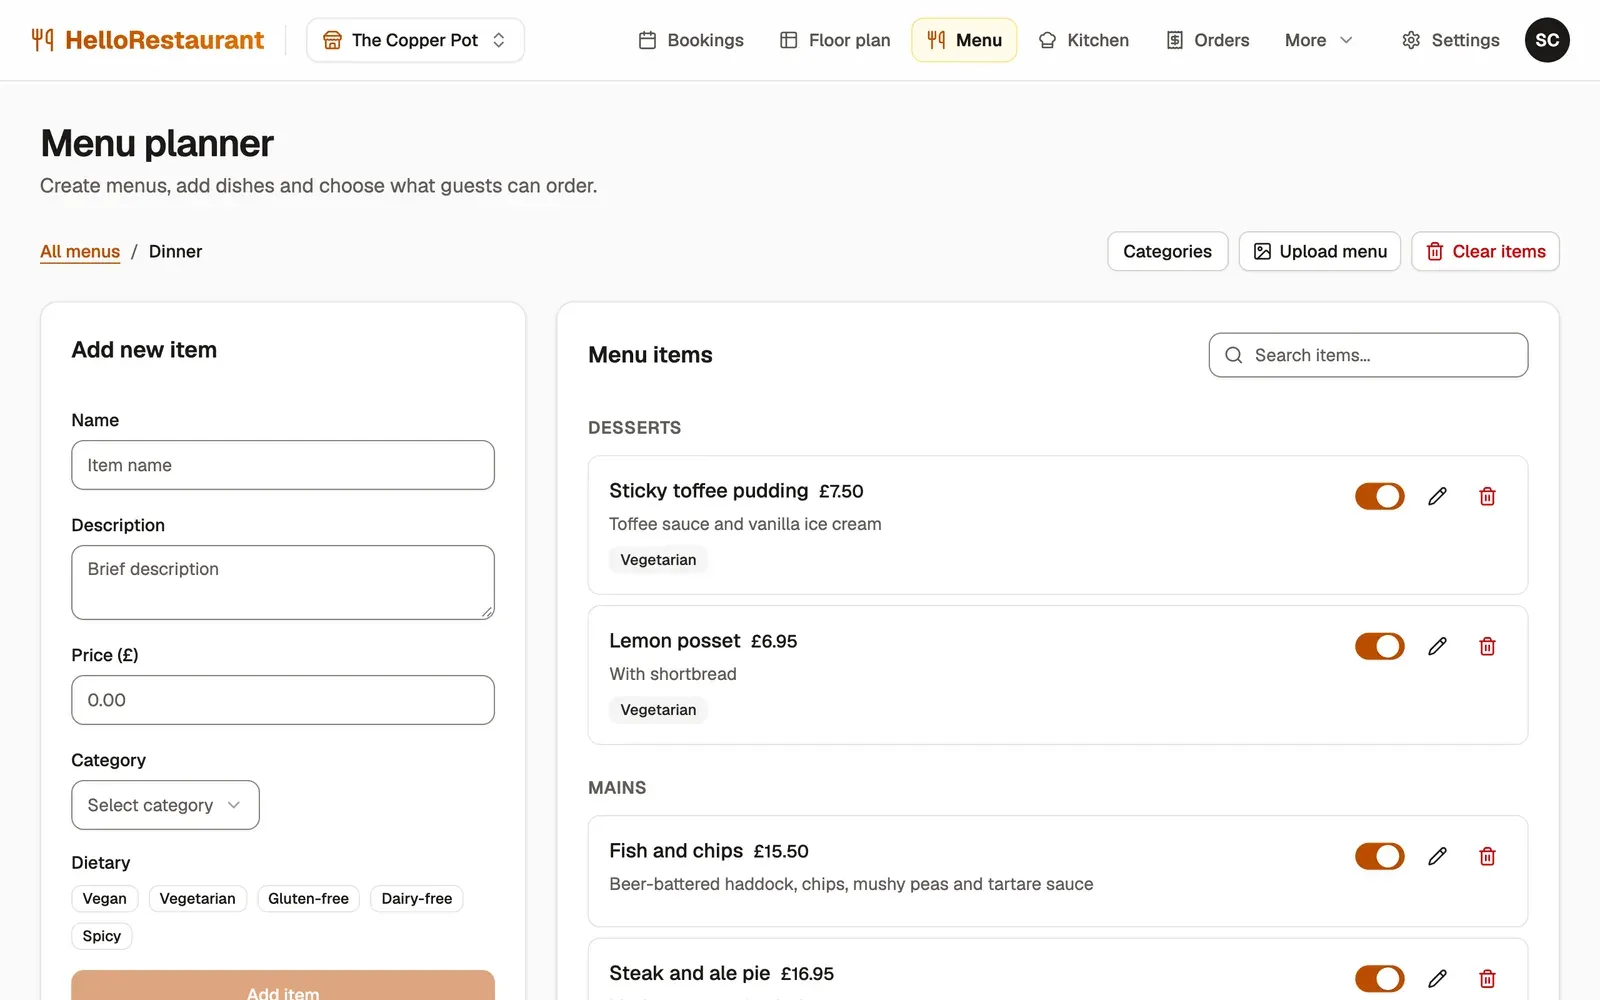Expand the More navigation menu
Screen dimensions: 1600x1000
(x=1318, y=40)
